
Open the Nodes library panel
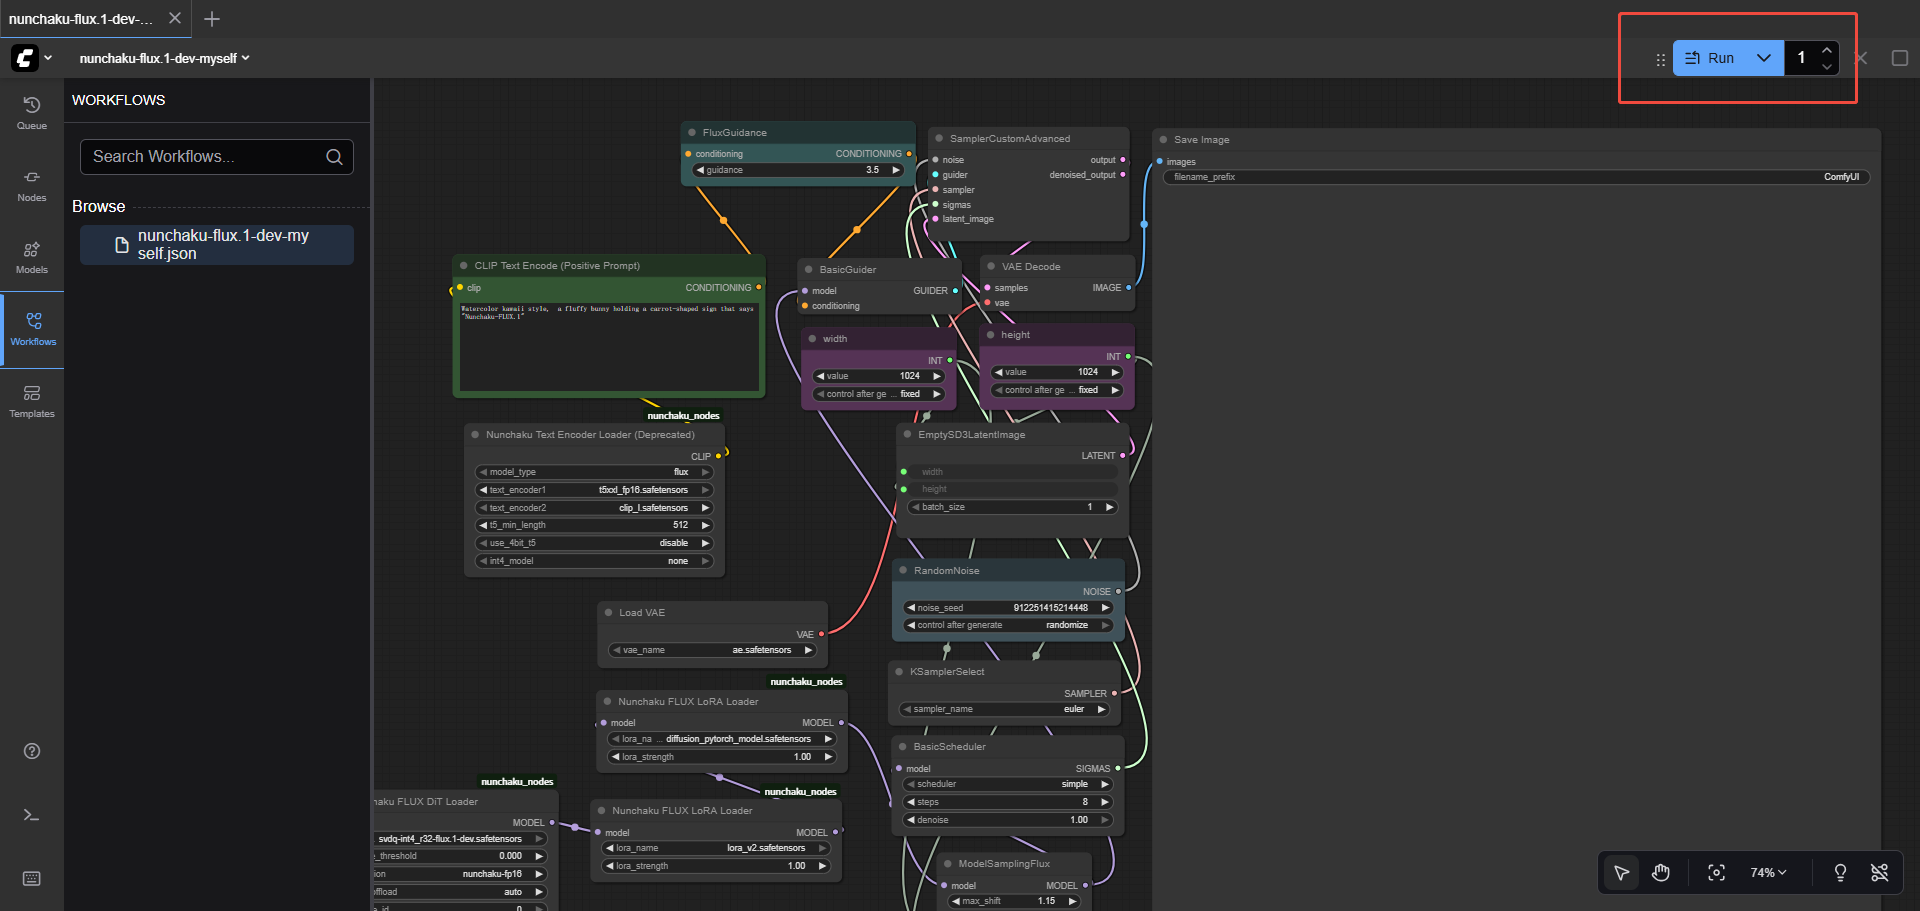[32, 185]
